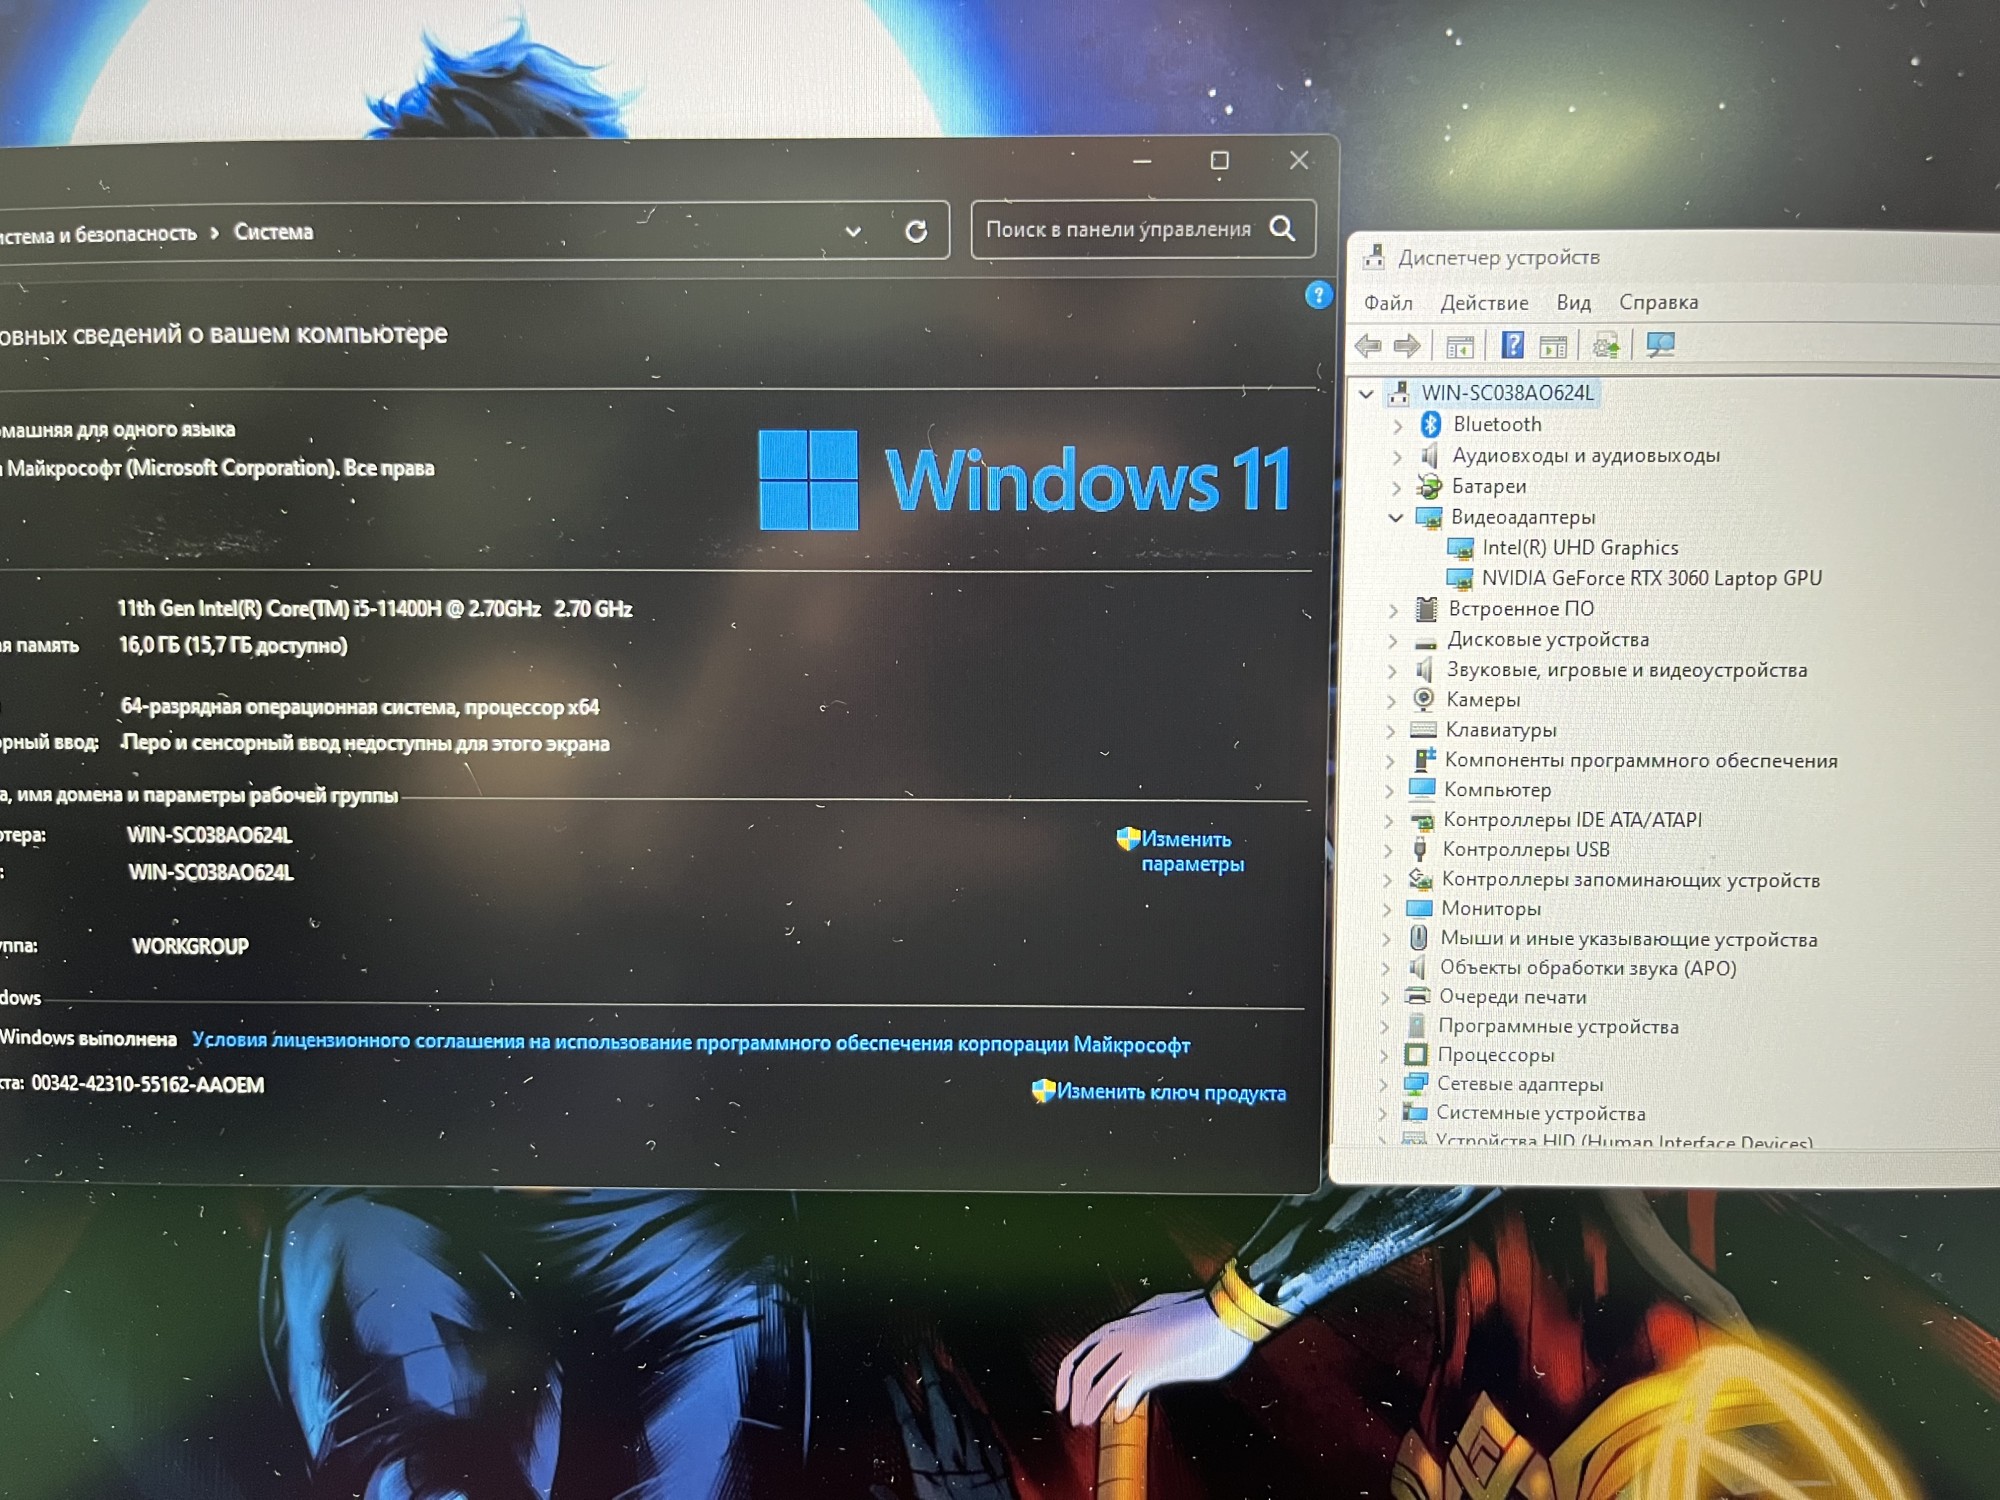Image resolution: width=2000 pixels, height=1500 pixels.
Task: Click the refresh icon in address bar
Action: click(x=916, y=232)
